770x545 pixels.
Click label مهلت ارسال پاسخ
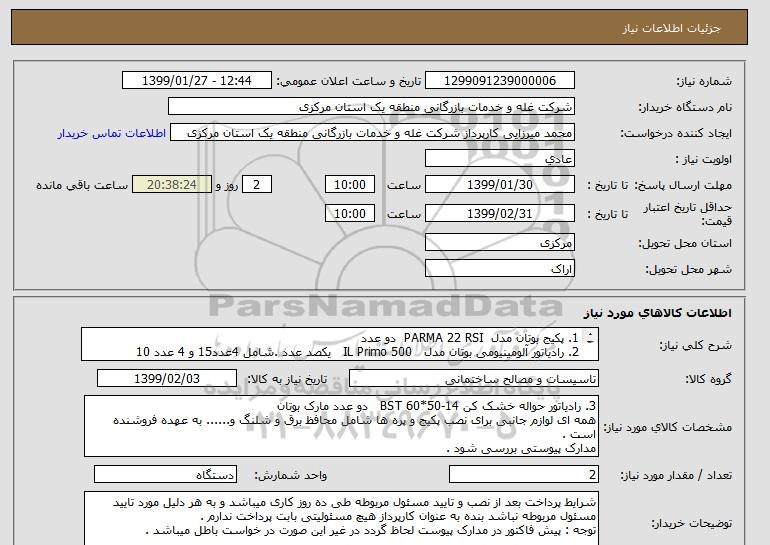[x=684, y=185]
